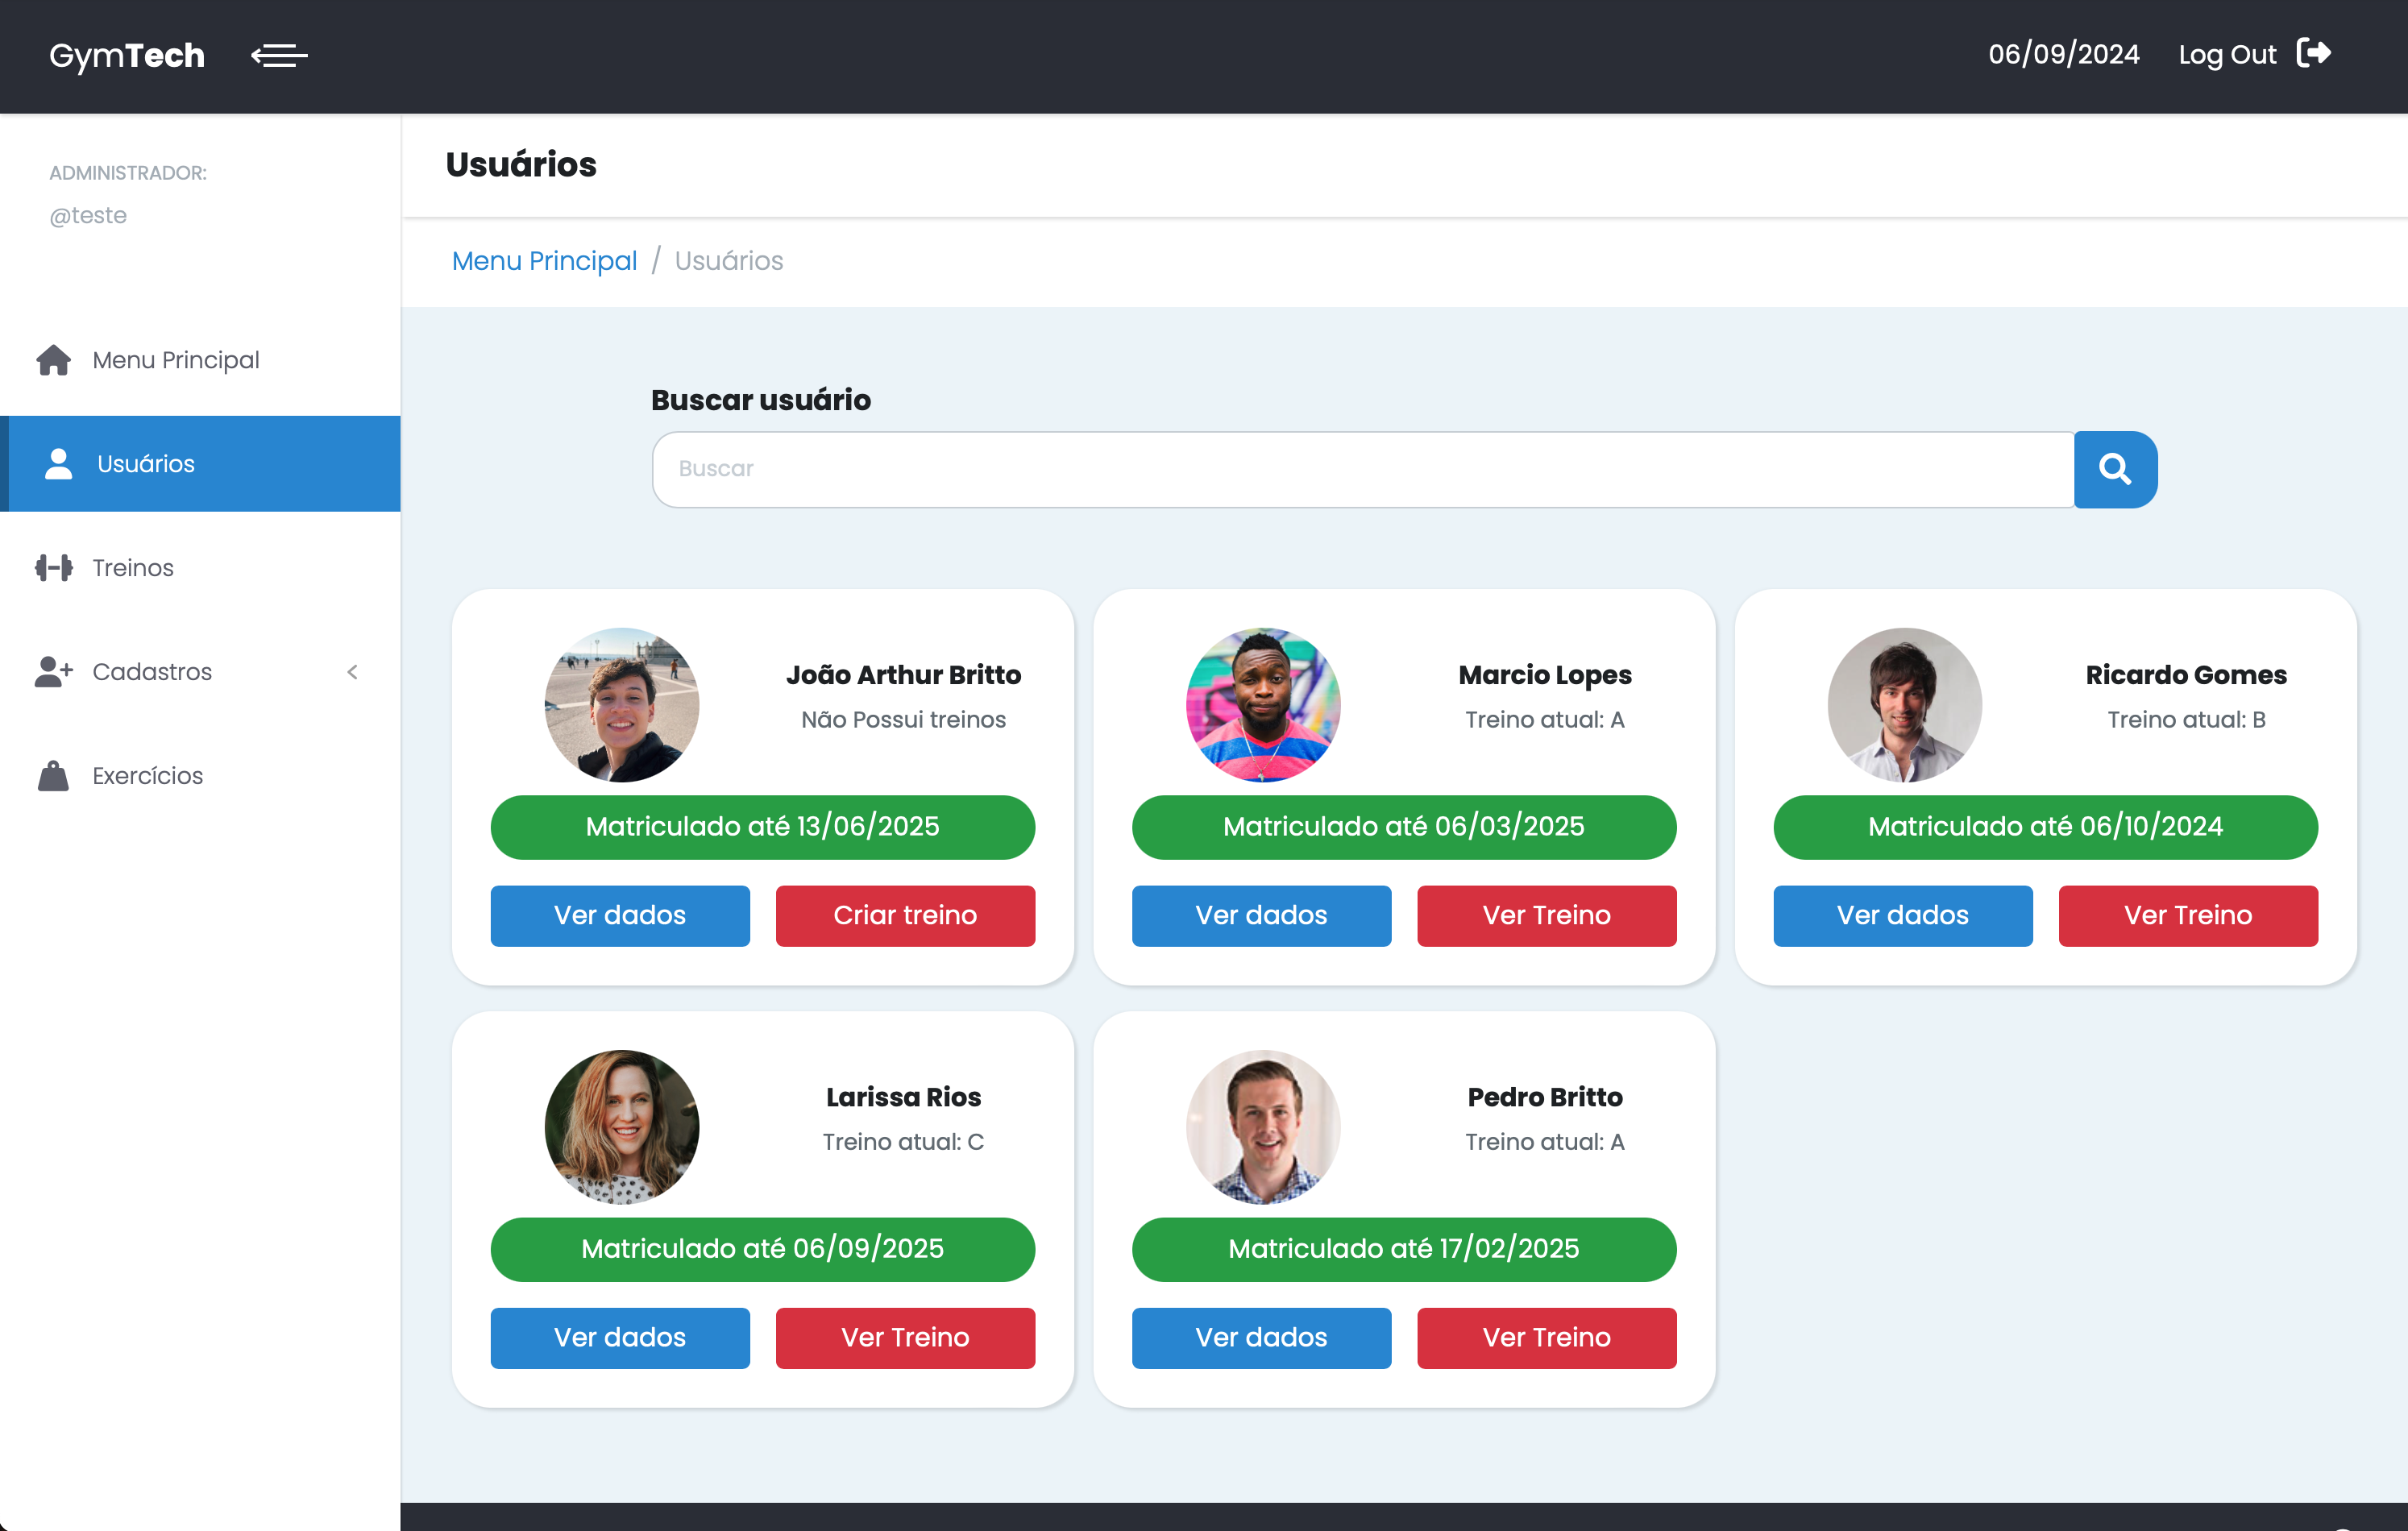The width and height of the screenshot is (2408, 1531).
Task: Click Criar treino for João Arthur Britto
Action: pos(905,915)
